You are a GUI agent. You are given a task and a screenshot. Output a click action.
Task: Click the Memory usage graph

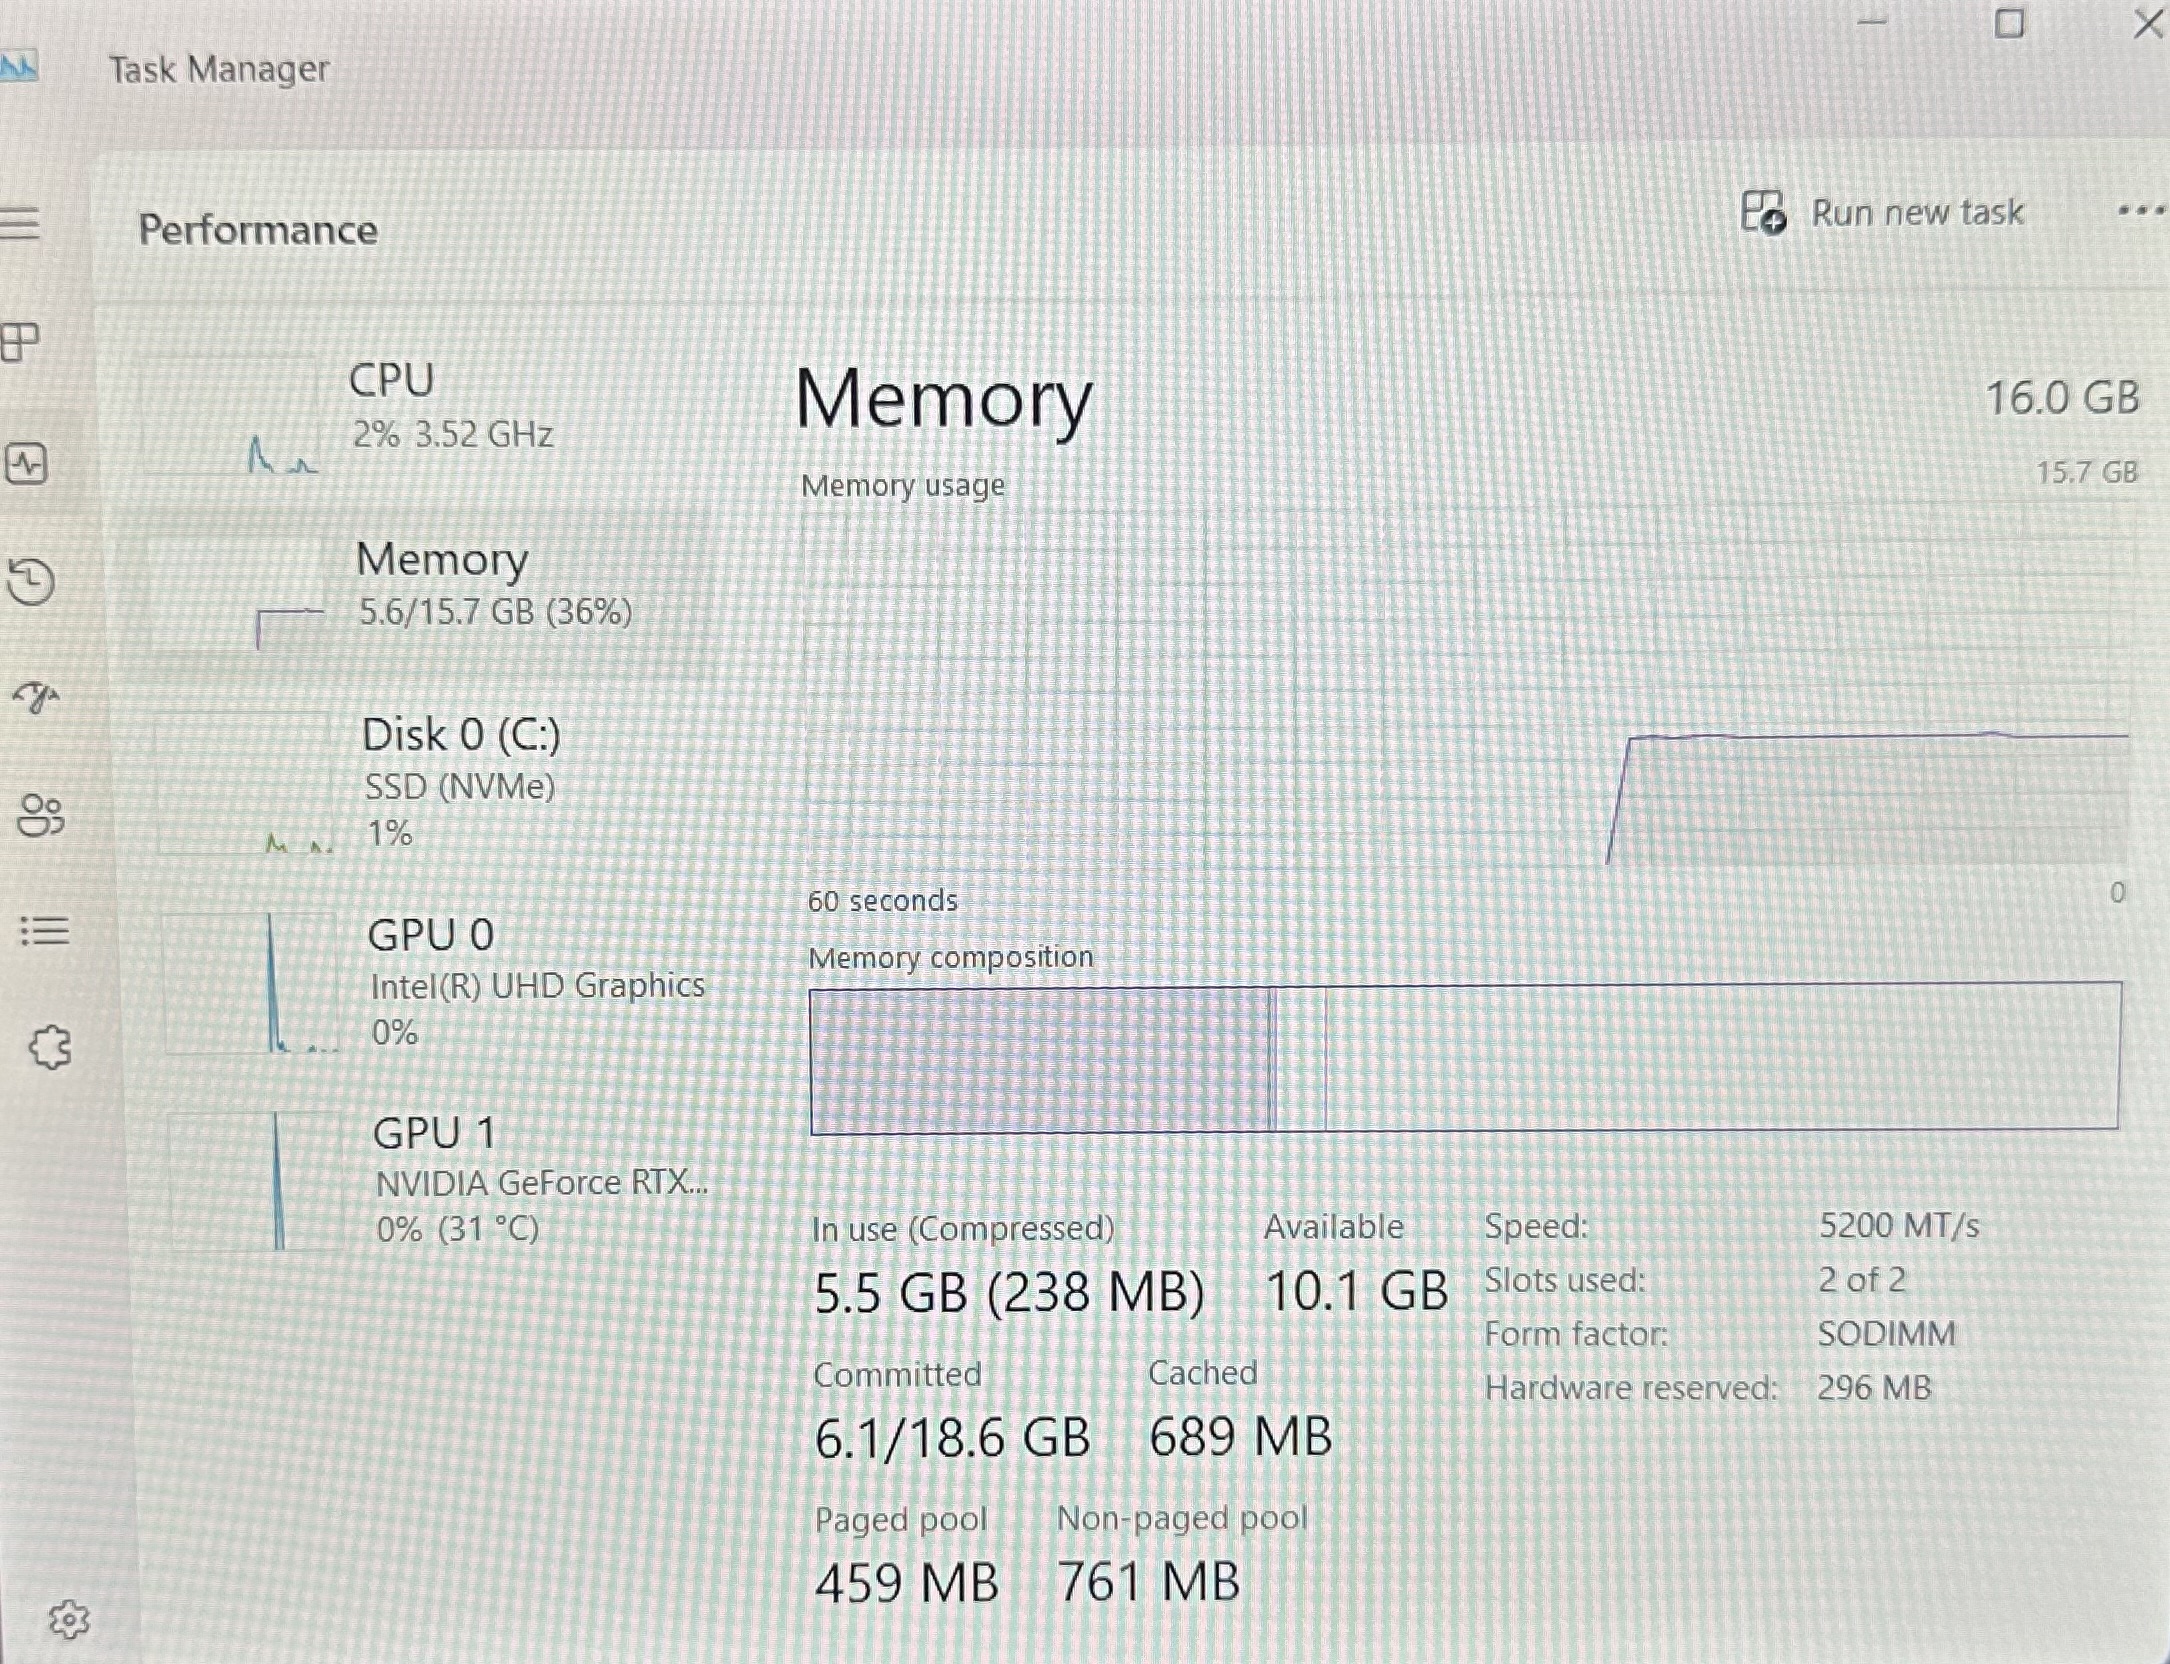1466,688
